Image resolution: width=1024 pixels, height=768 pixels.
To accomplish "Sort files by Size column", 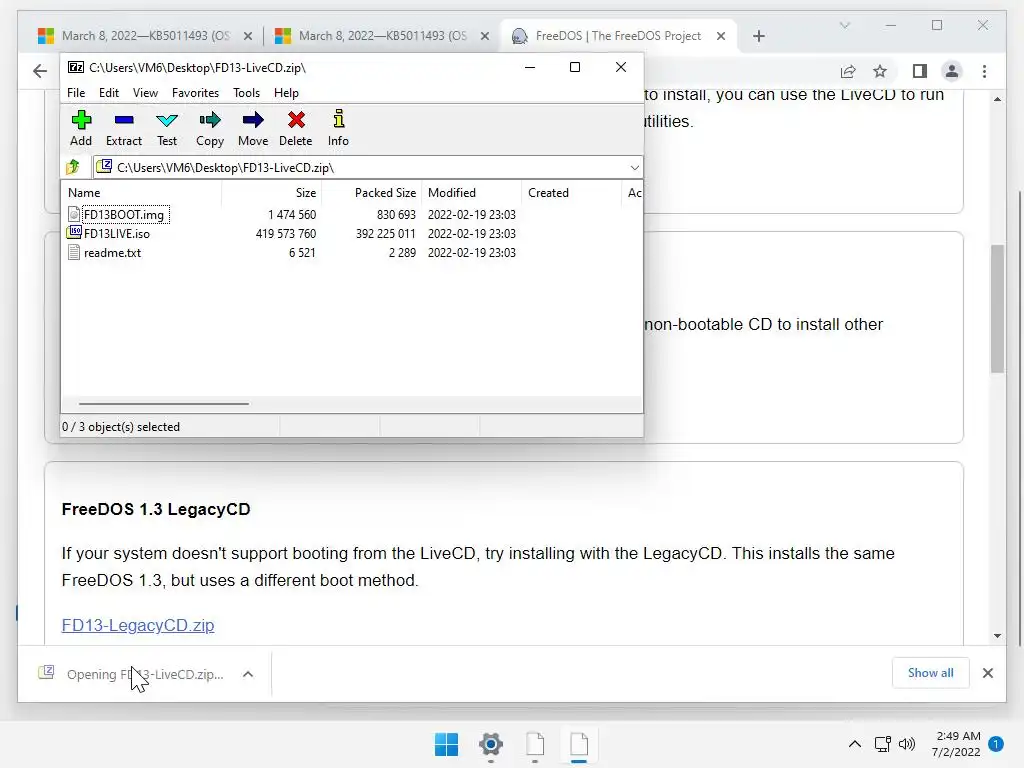I will (271, 193).
